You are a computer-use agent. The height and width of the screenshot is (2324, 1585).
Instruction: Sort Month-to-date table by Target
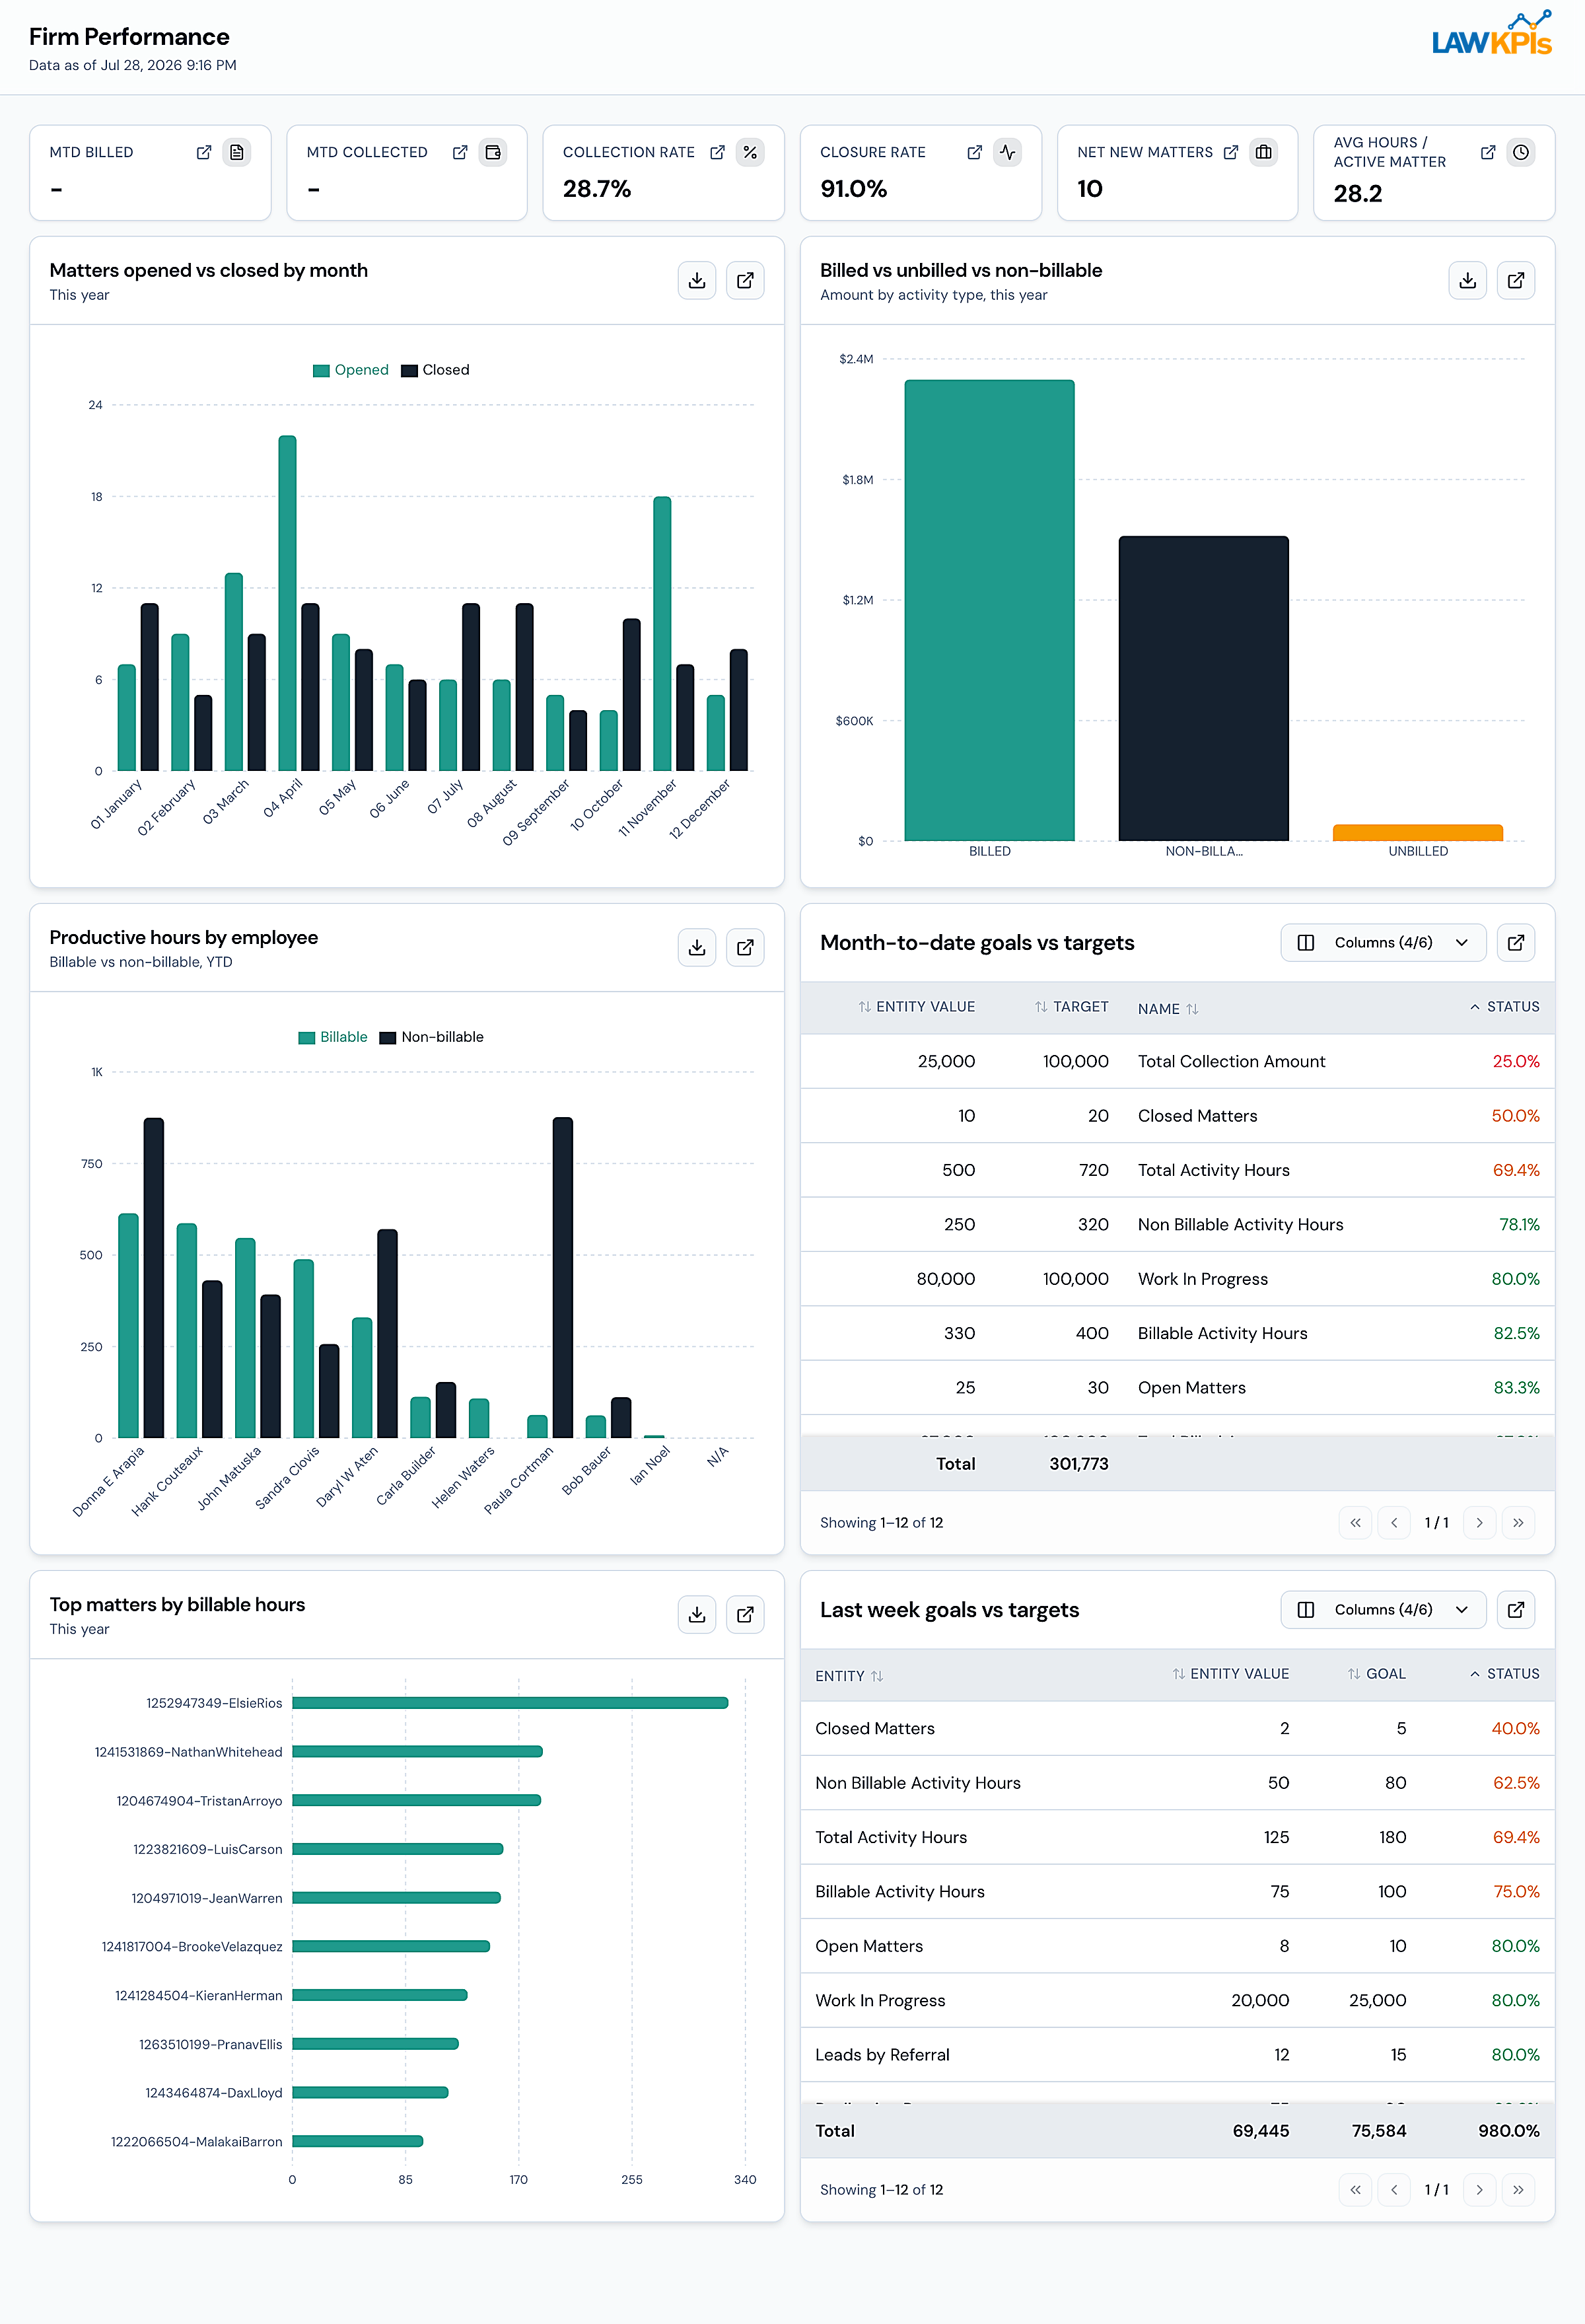tap(1071, 1007)
